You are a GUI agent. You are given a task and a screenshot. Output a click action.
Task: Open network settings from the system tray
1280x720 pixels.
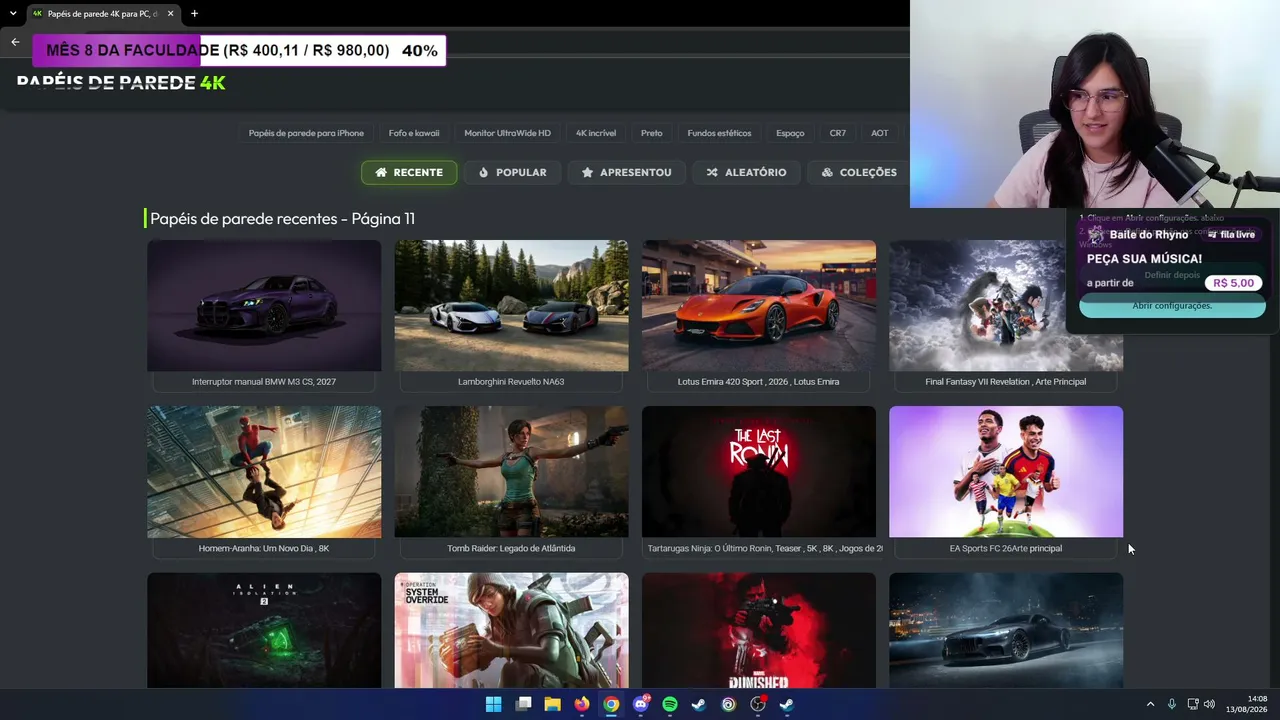(1192, 704)
